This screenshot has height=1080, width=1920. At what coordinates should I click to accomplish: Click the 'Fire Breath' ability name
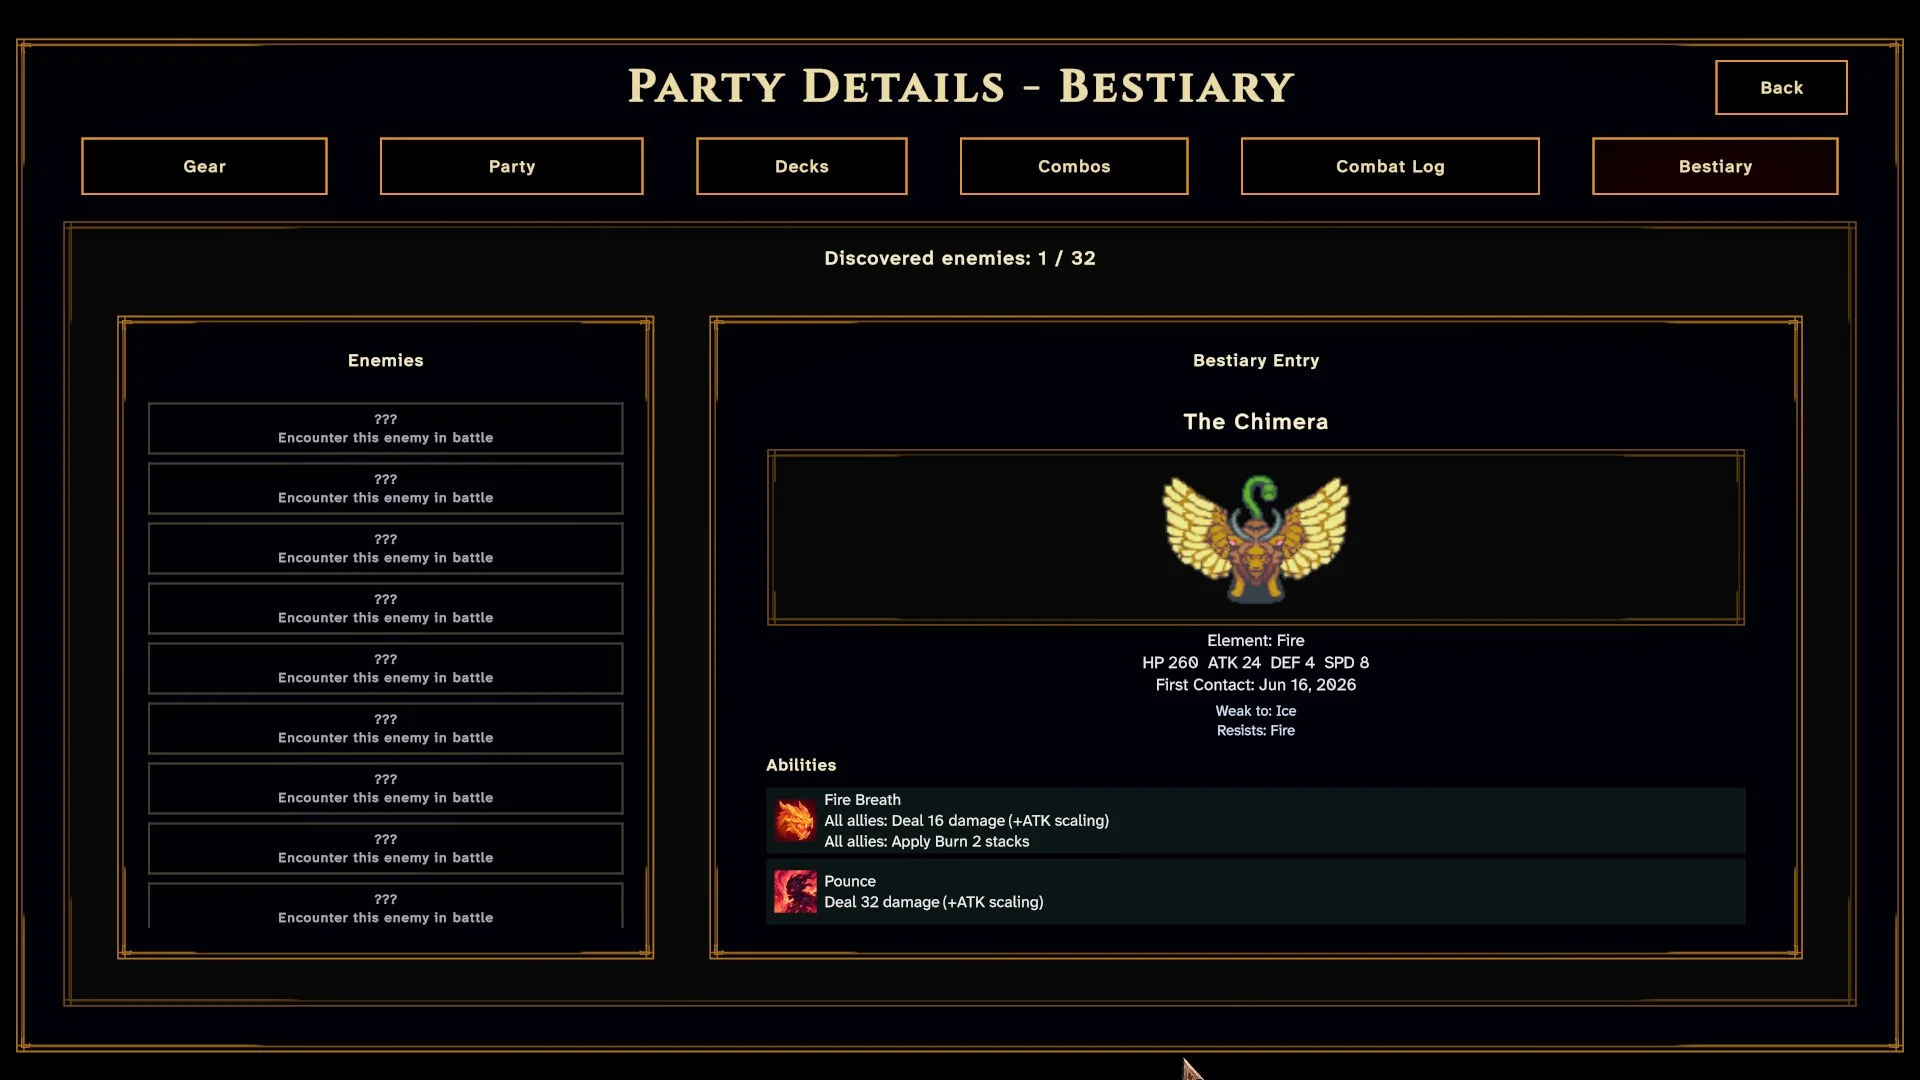[x=862, y=800]
